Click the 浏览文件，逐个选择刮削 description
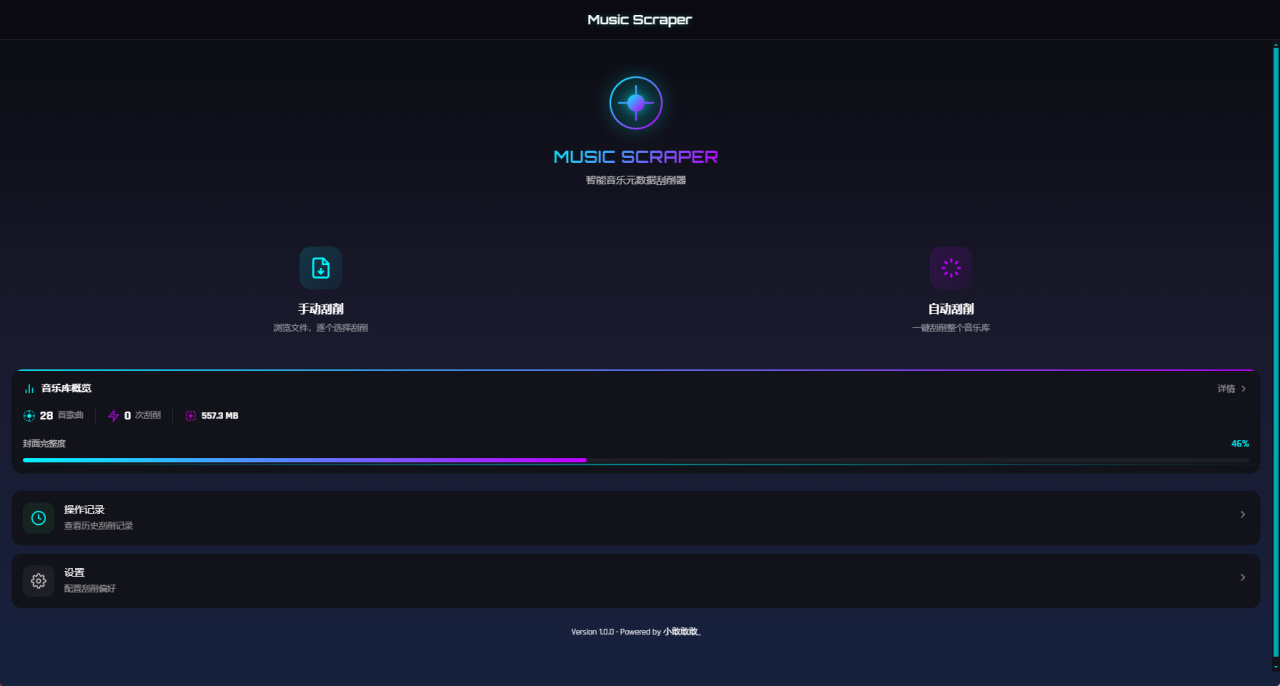Image resolution: width=1280 pixels, height=686 pixels. point(321,328)
